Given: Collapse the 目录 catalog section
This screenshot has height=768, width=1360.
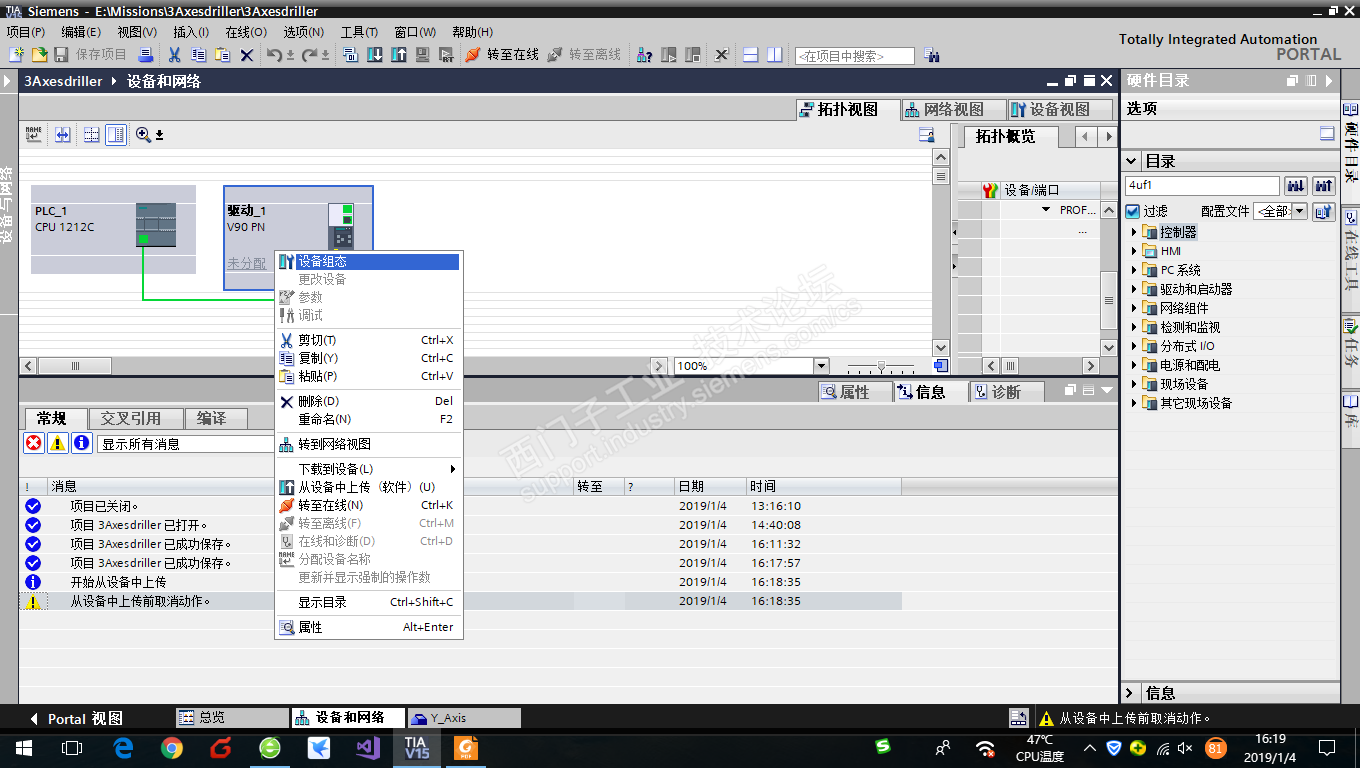Looking at the screenshot, I should coord(1131,161).
